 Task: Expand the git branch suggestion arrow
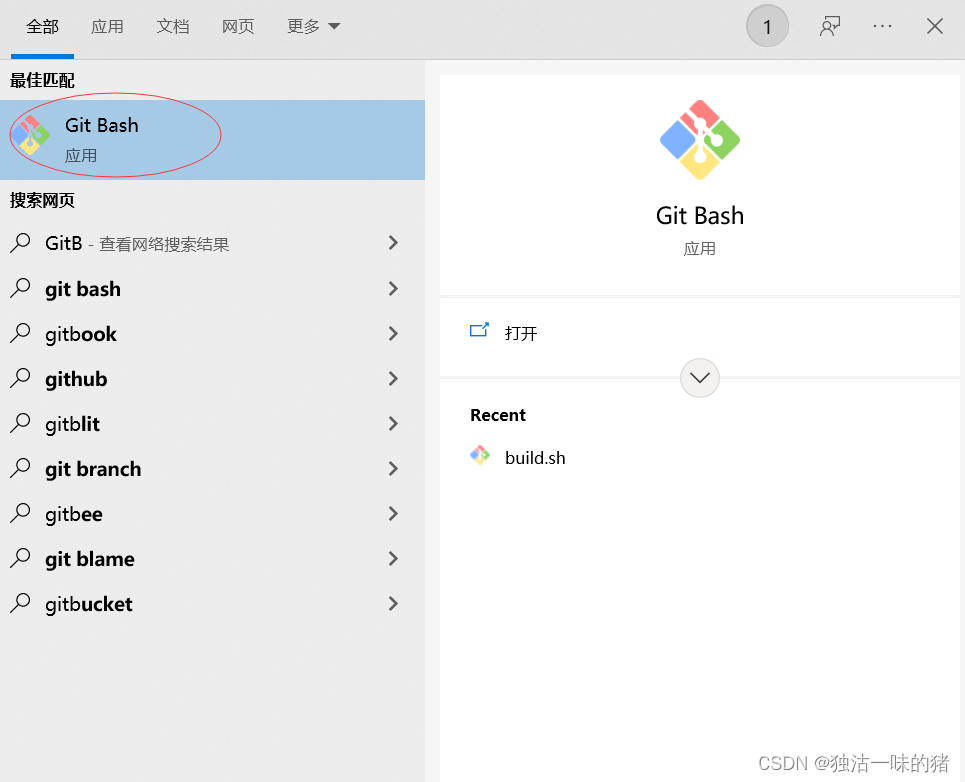[393, 469]
